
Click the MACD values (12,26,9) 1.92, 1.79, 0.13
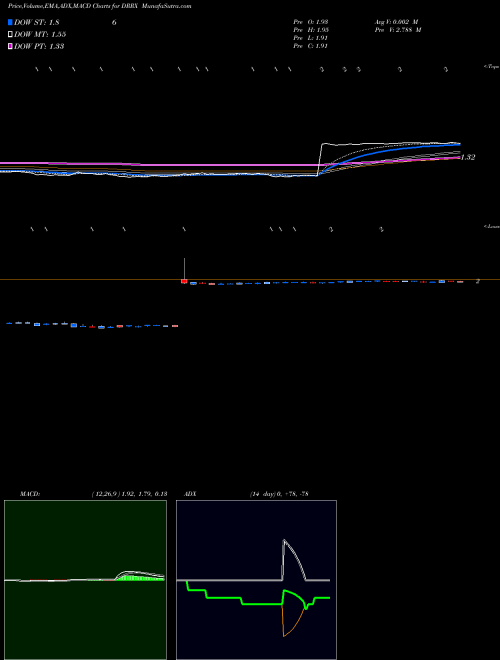click(x=129, y=494)
